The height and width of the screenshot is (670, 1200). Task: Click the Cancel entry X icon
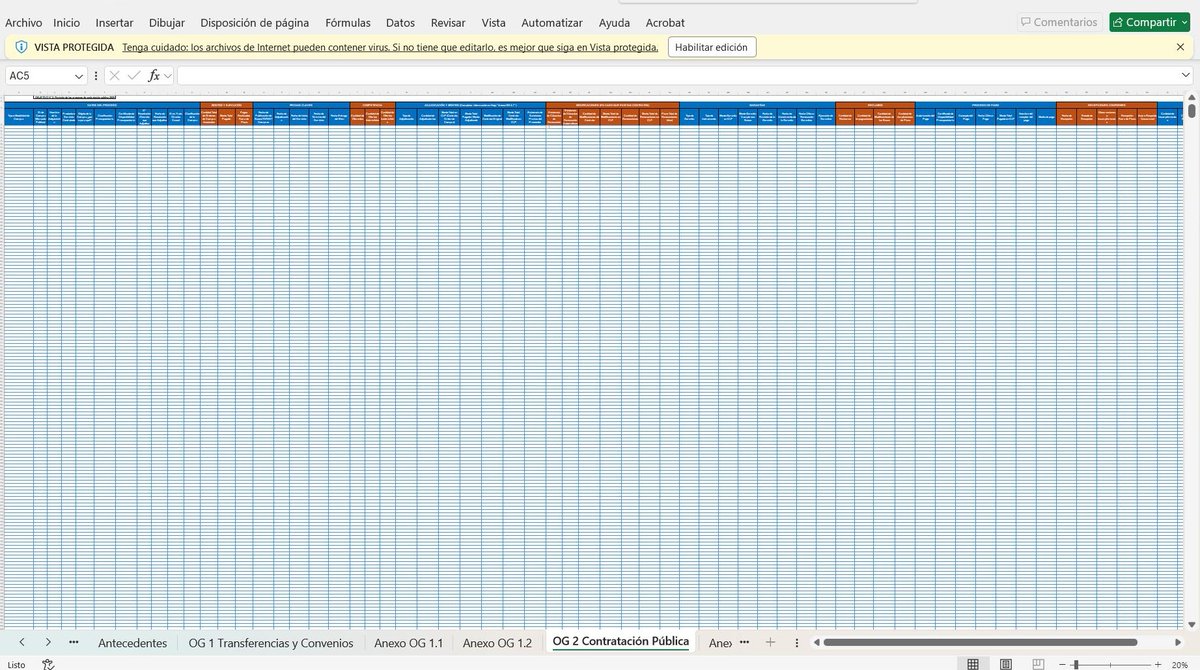pyautogui.click(x=114, y=76)
